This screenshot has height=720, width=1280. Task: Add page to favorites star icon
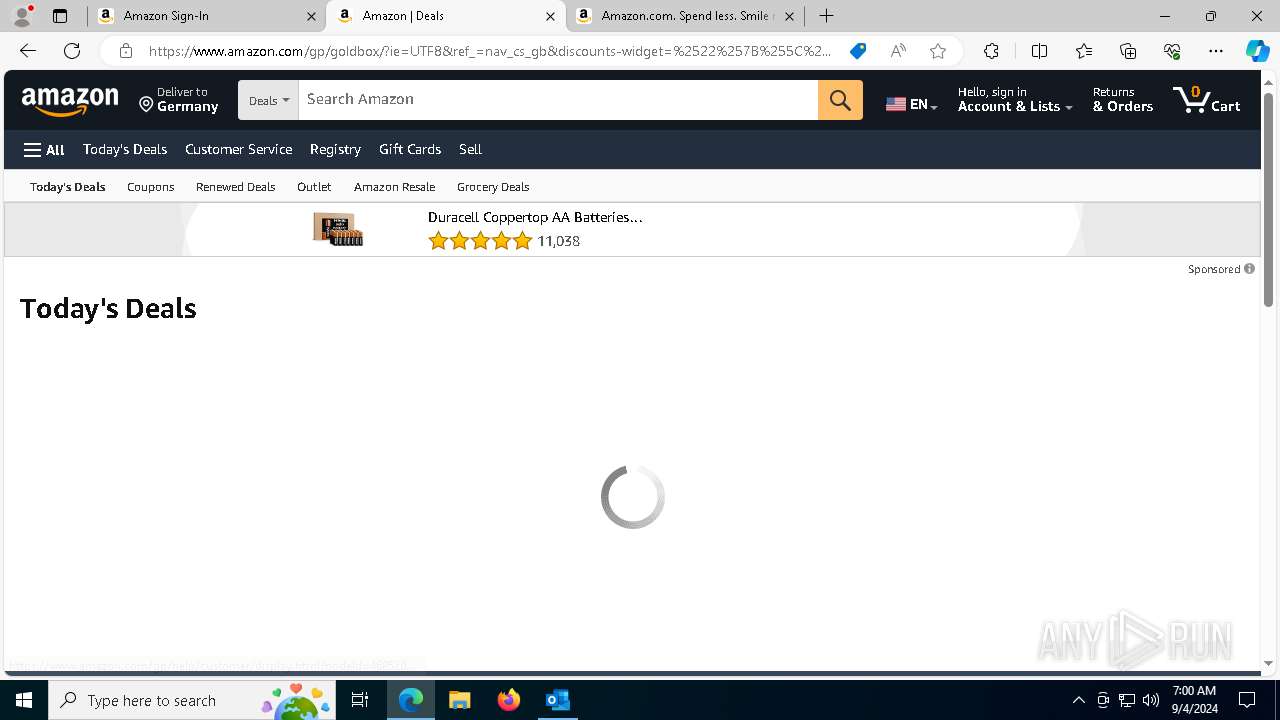pyautogui.click(x=938, y=51)
